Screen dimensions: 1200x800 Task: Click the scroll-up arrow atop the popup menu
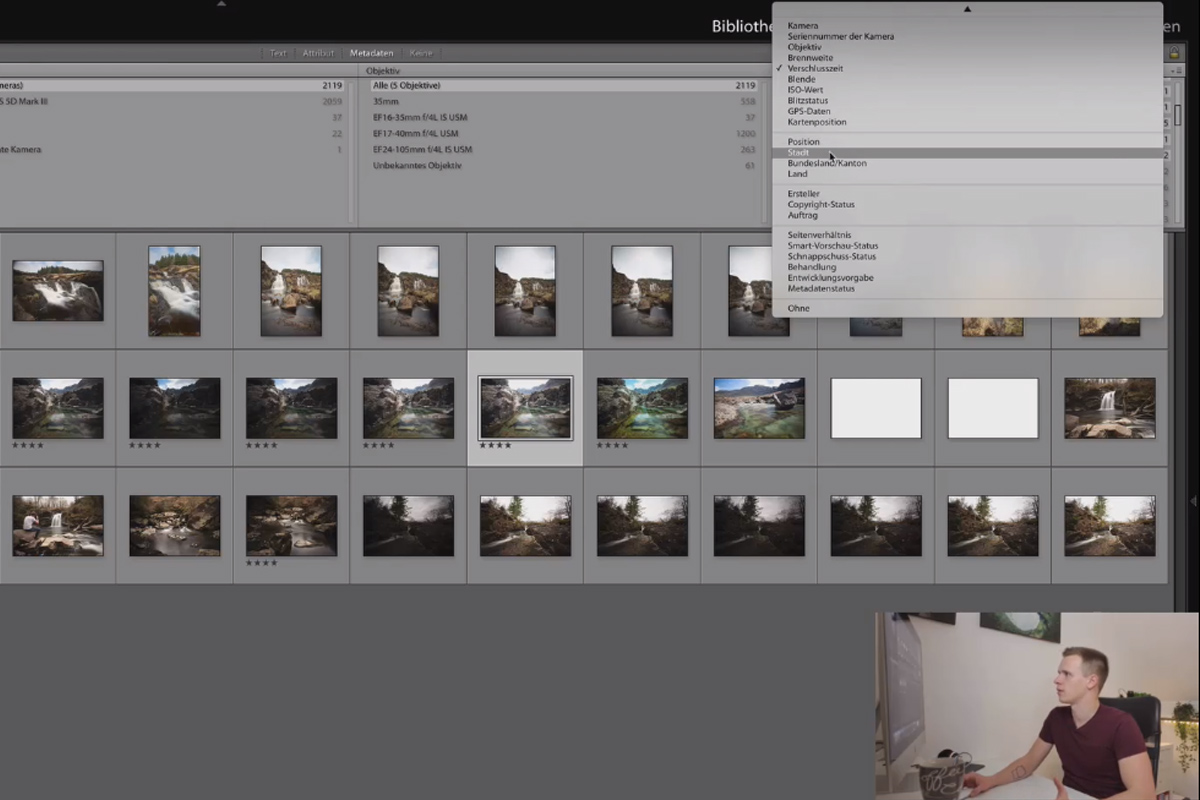967,9
